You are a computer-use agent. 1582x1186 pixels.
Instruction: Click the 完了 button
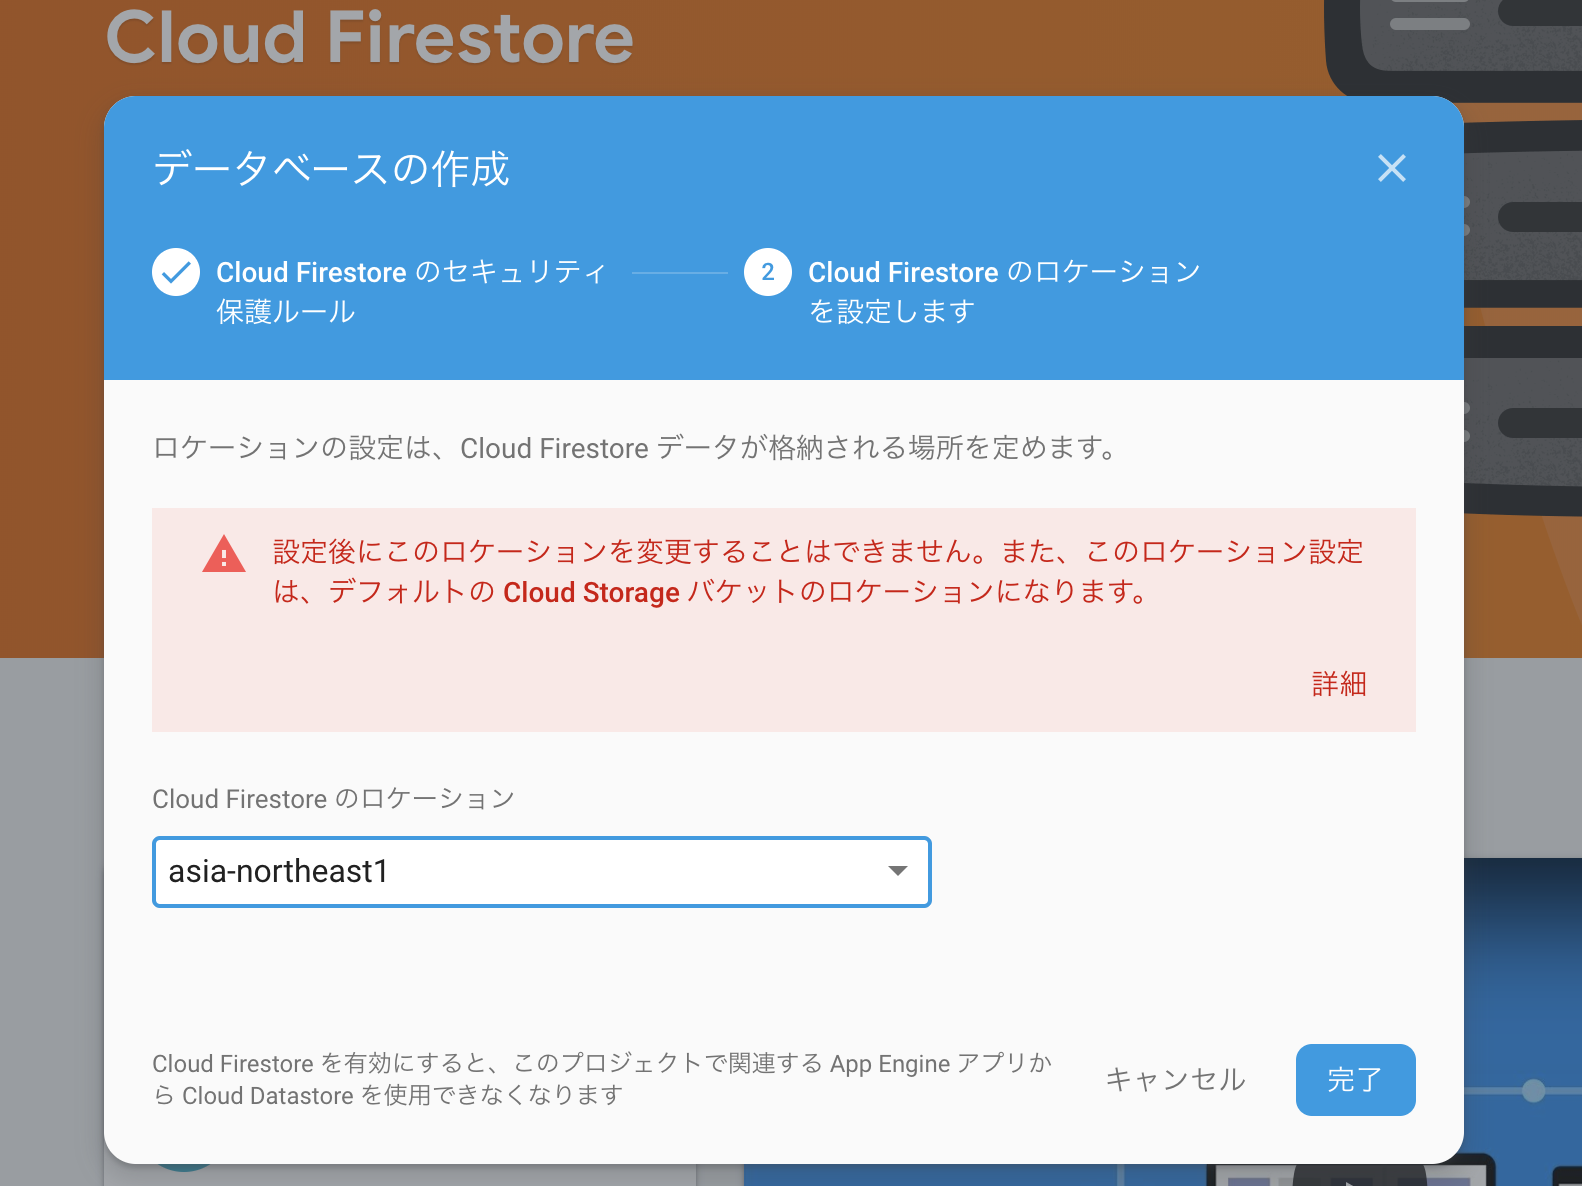tap(1355, 1080)
